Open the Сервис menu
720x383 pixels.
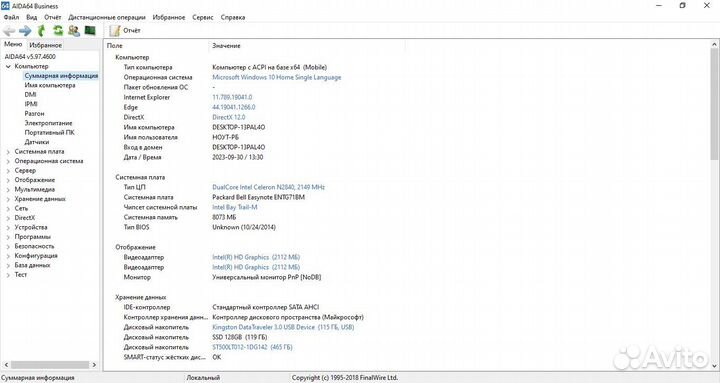(x=202, y=17)
